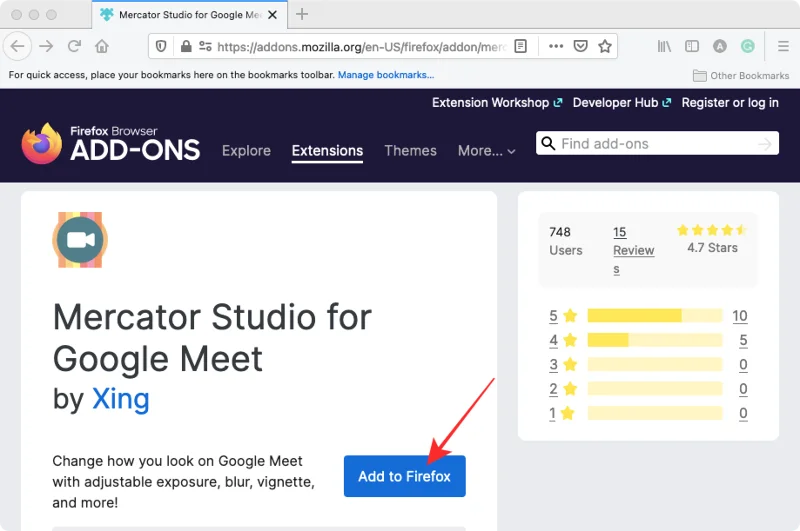The height and width of the screenshot is (531, 800).
Task: Click the Add to Firefox button
Action: (x=404, y=476)
